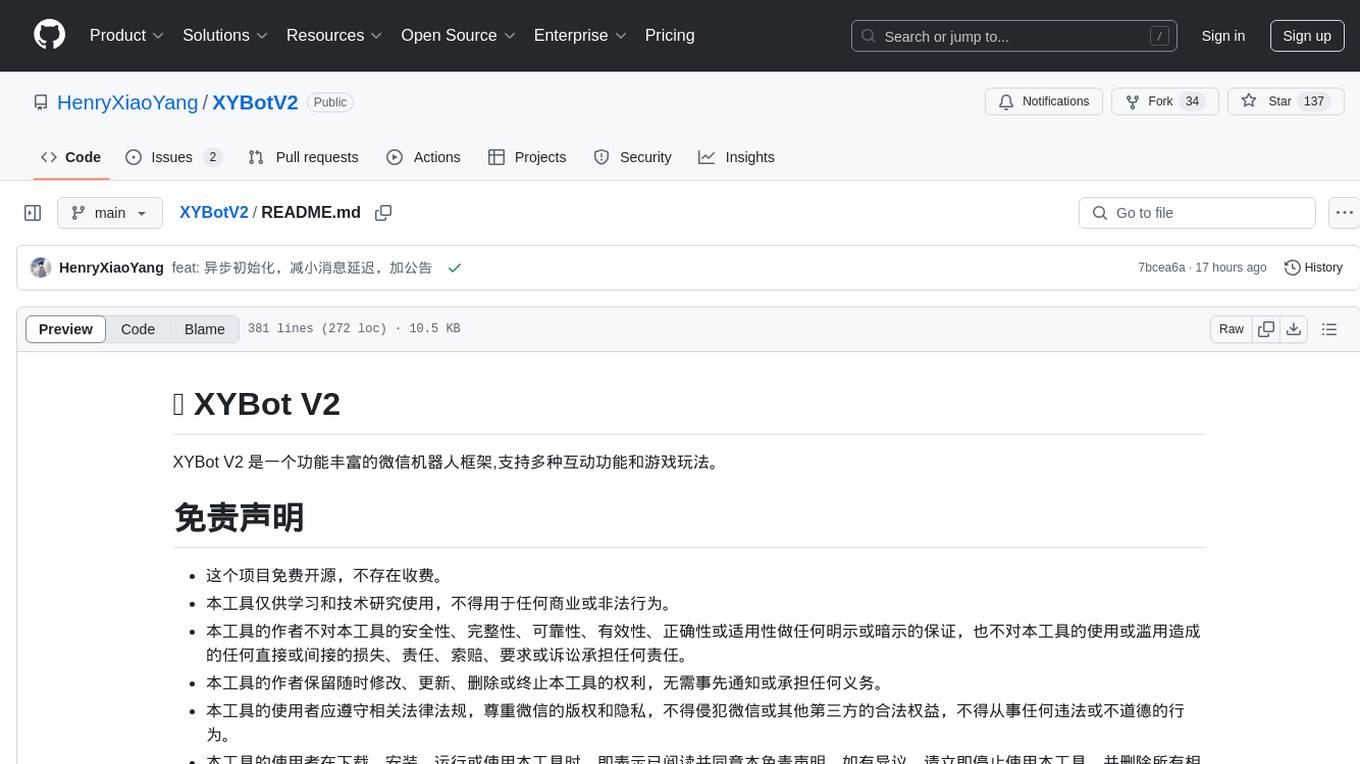This screenshot has width=1360, height=764.
Task: Click the Sign up button
Action: pos(1307,36)
